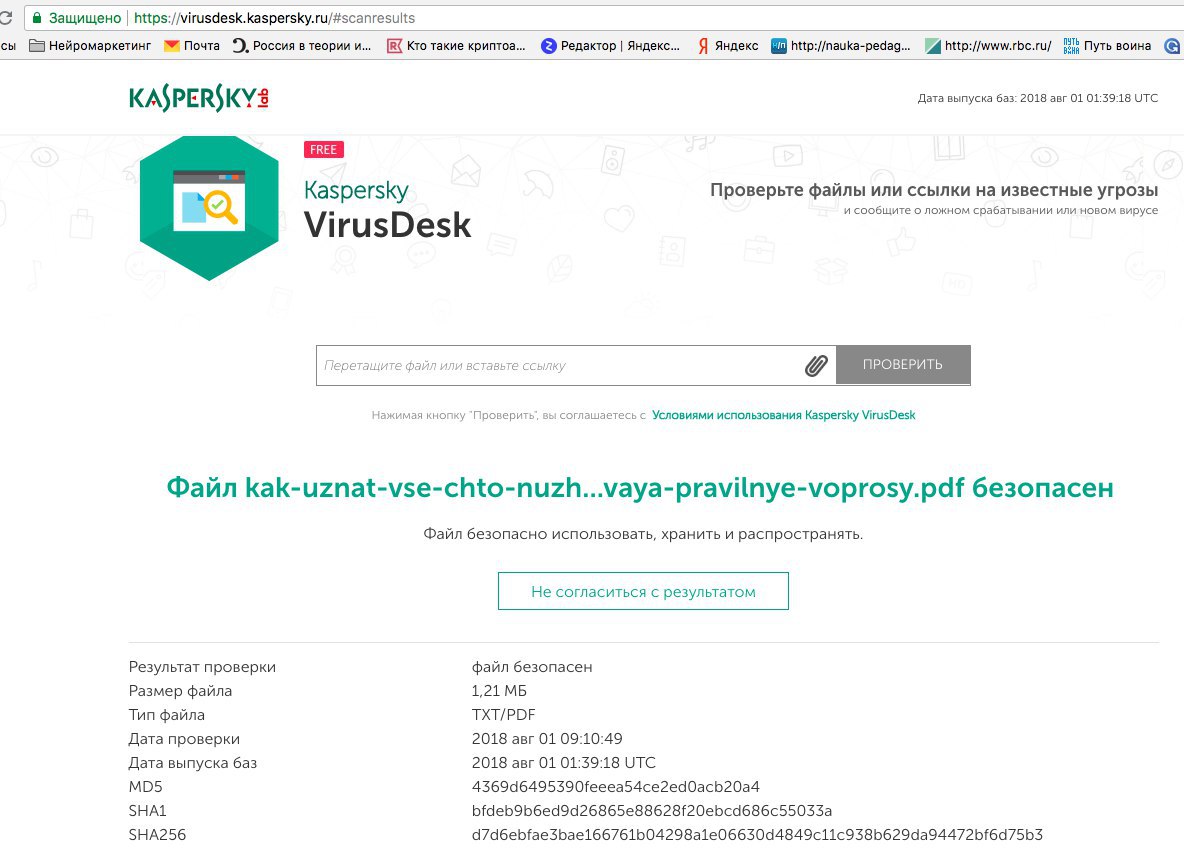Open the Яндекс bookmark

(x=727, y=46)
